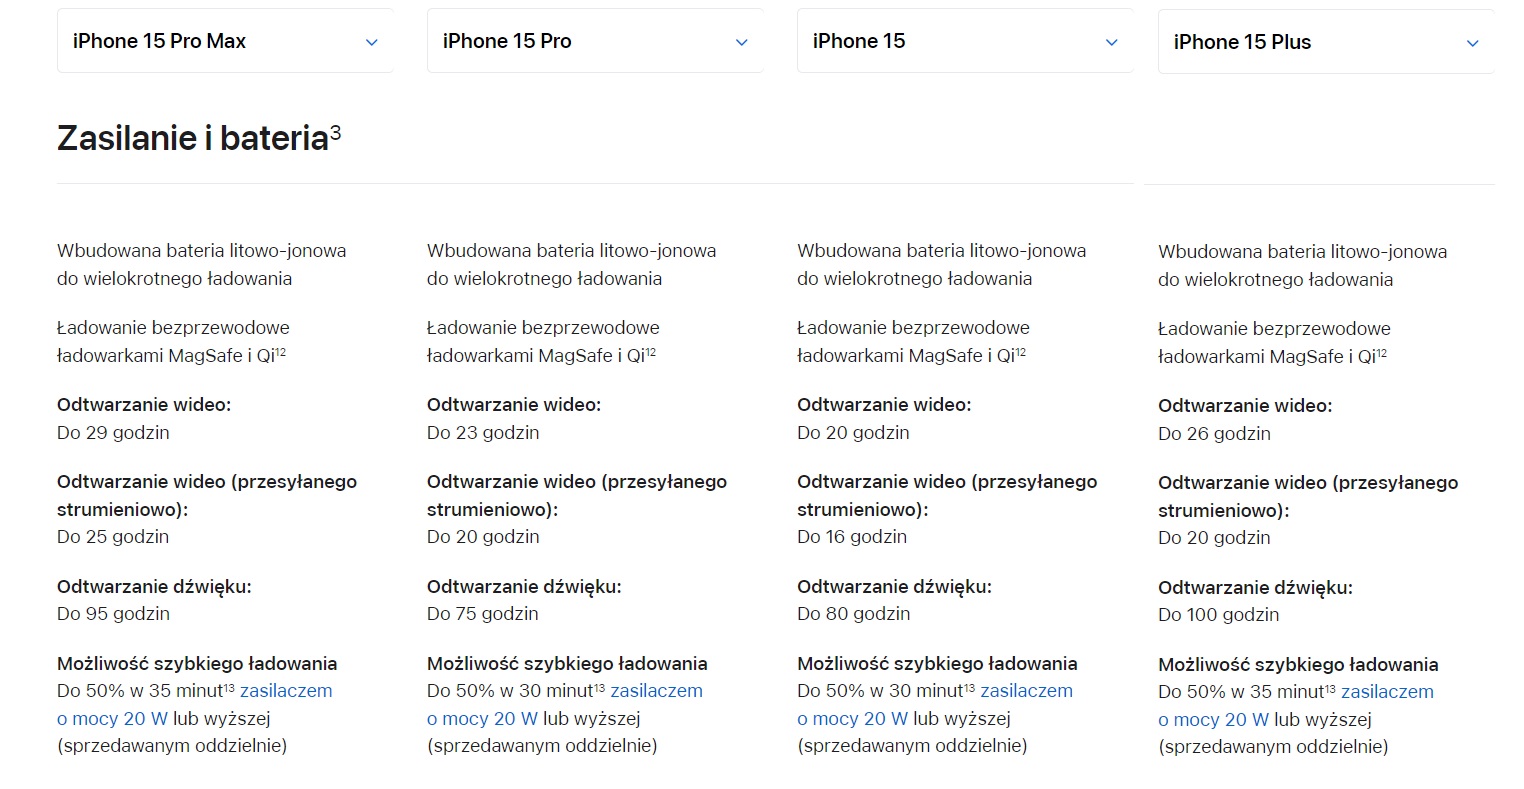Screen dimensions: 1524x789
Task: Click footnote 13 after 35 minut, iPhone 15 Pro Max
Action: (x=230, y=687)
